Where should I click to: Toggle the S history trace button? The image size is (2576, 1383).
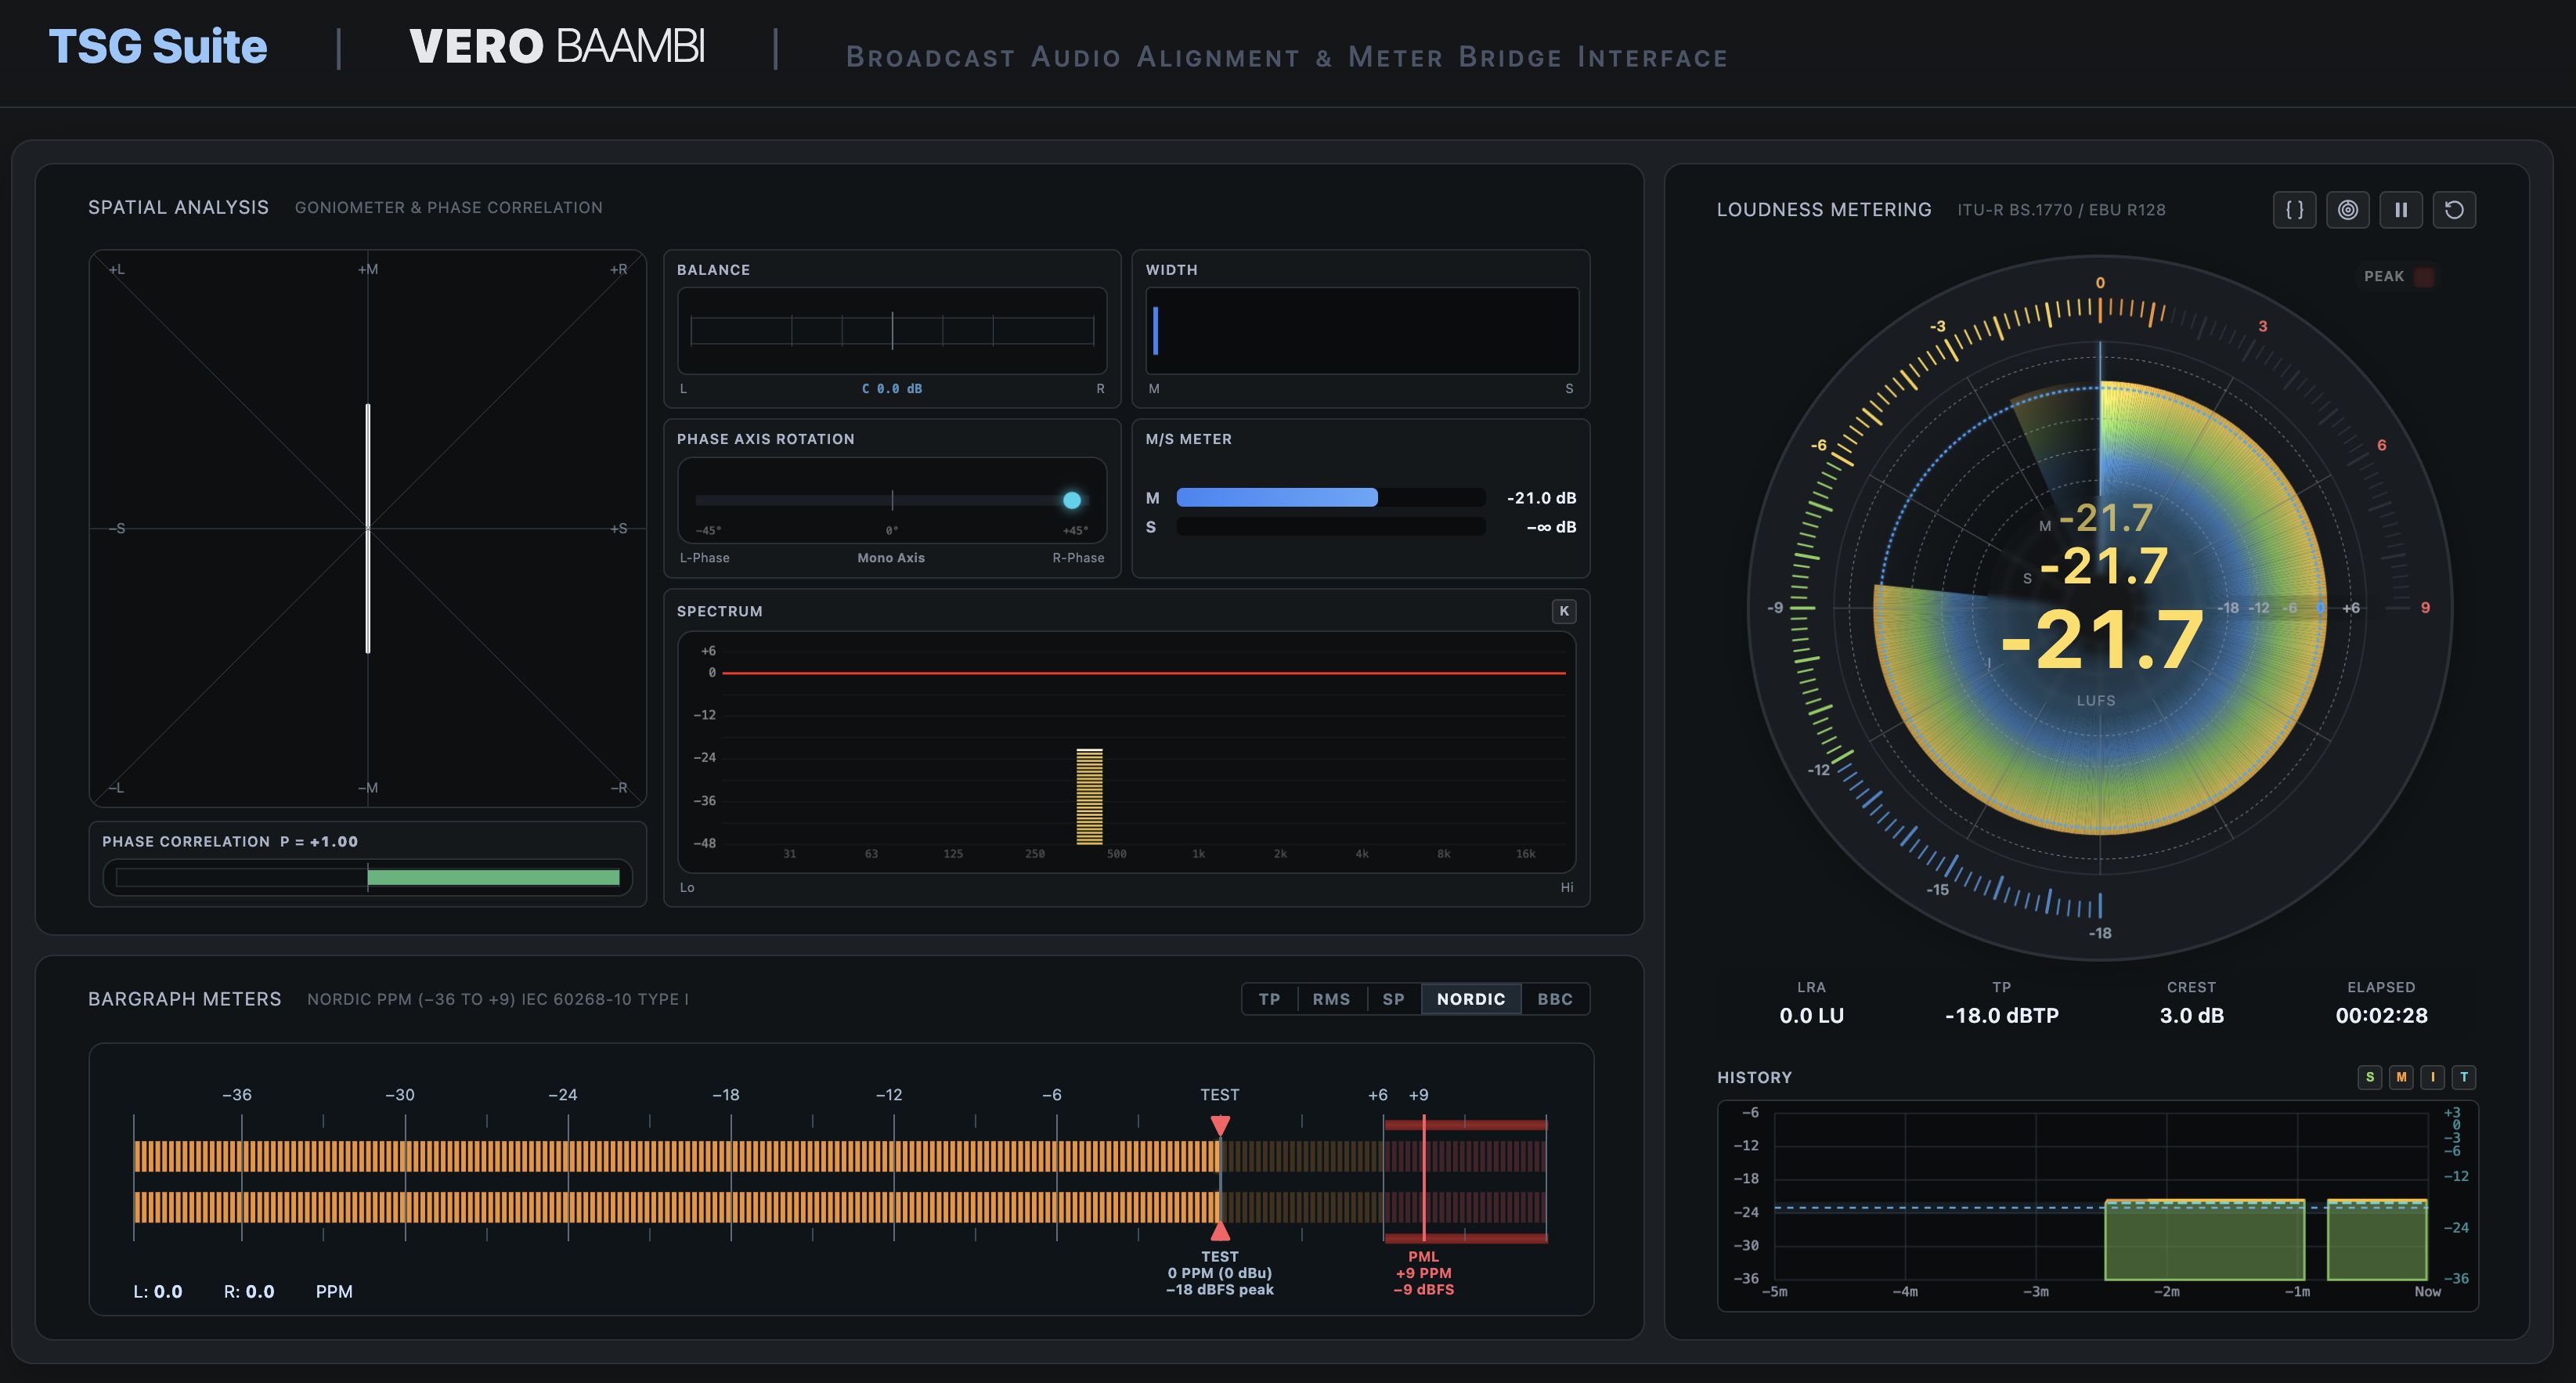coord(2369,1077)
